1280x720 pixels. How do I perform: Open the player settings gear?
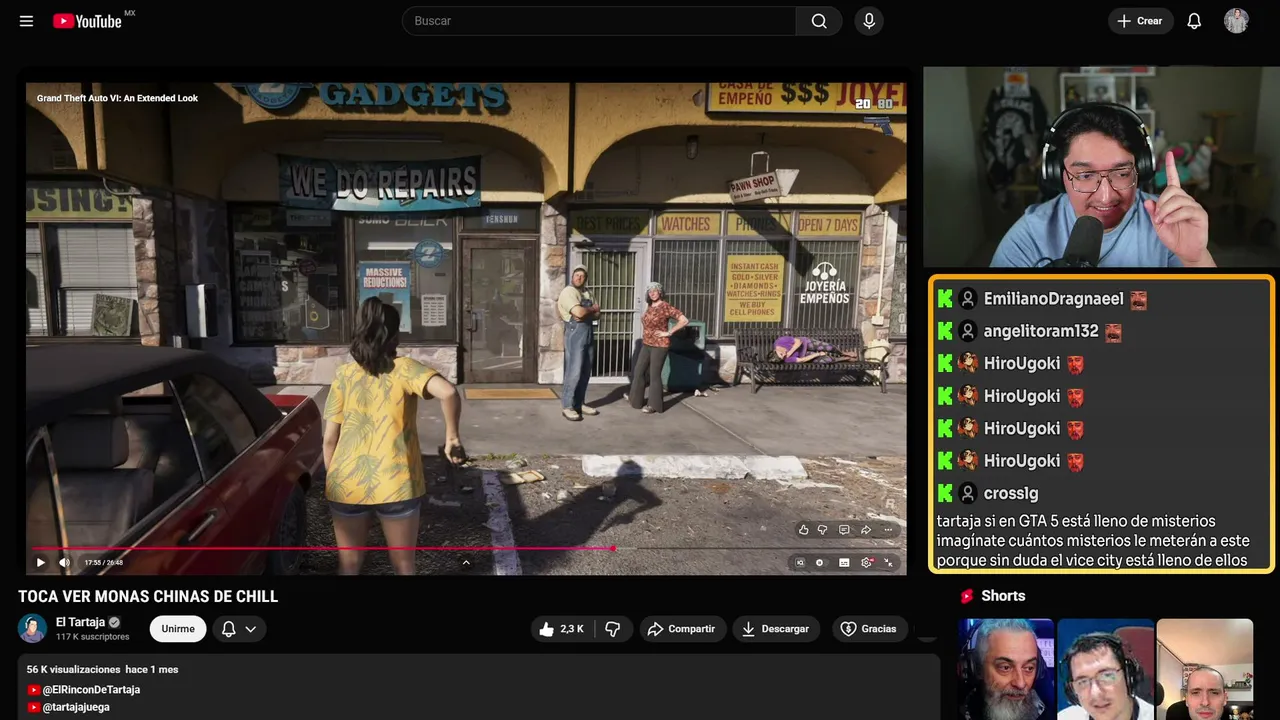[867, 563]
